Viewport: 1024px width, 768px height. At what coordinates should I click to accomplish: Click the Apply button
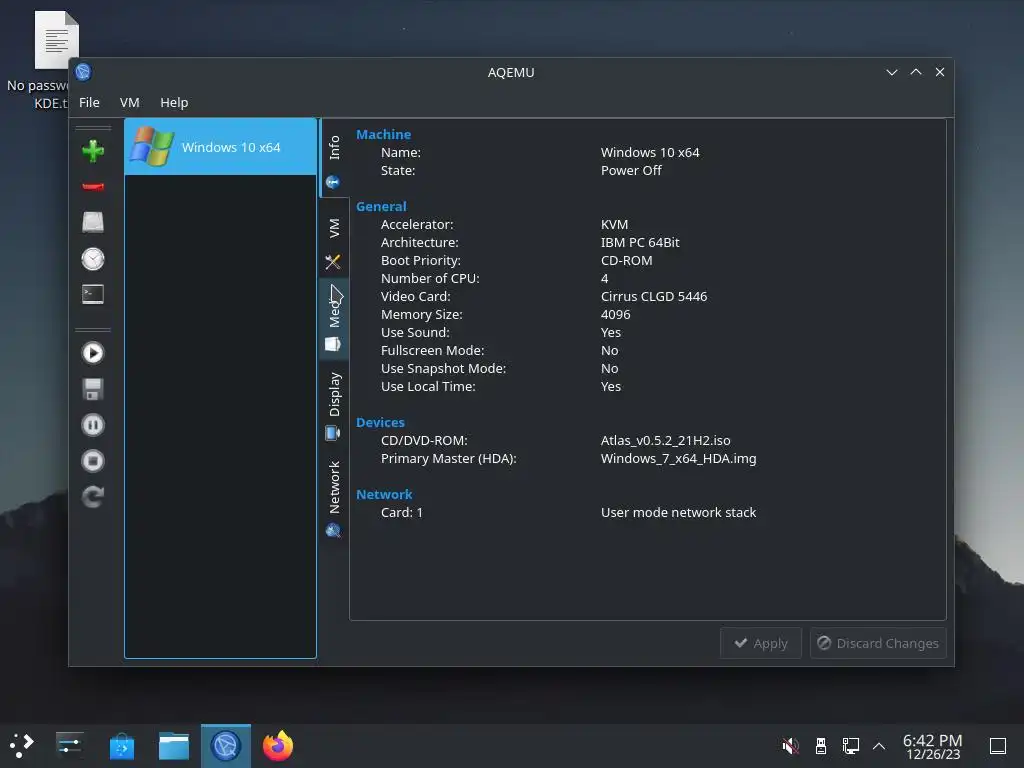click(761, 643)
